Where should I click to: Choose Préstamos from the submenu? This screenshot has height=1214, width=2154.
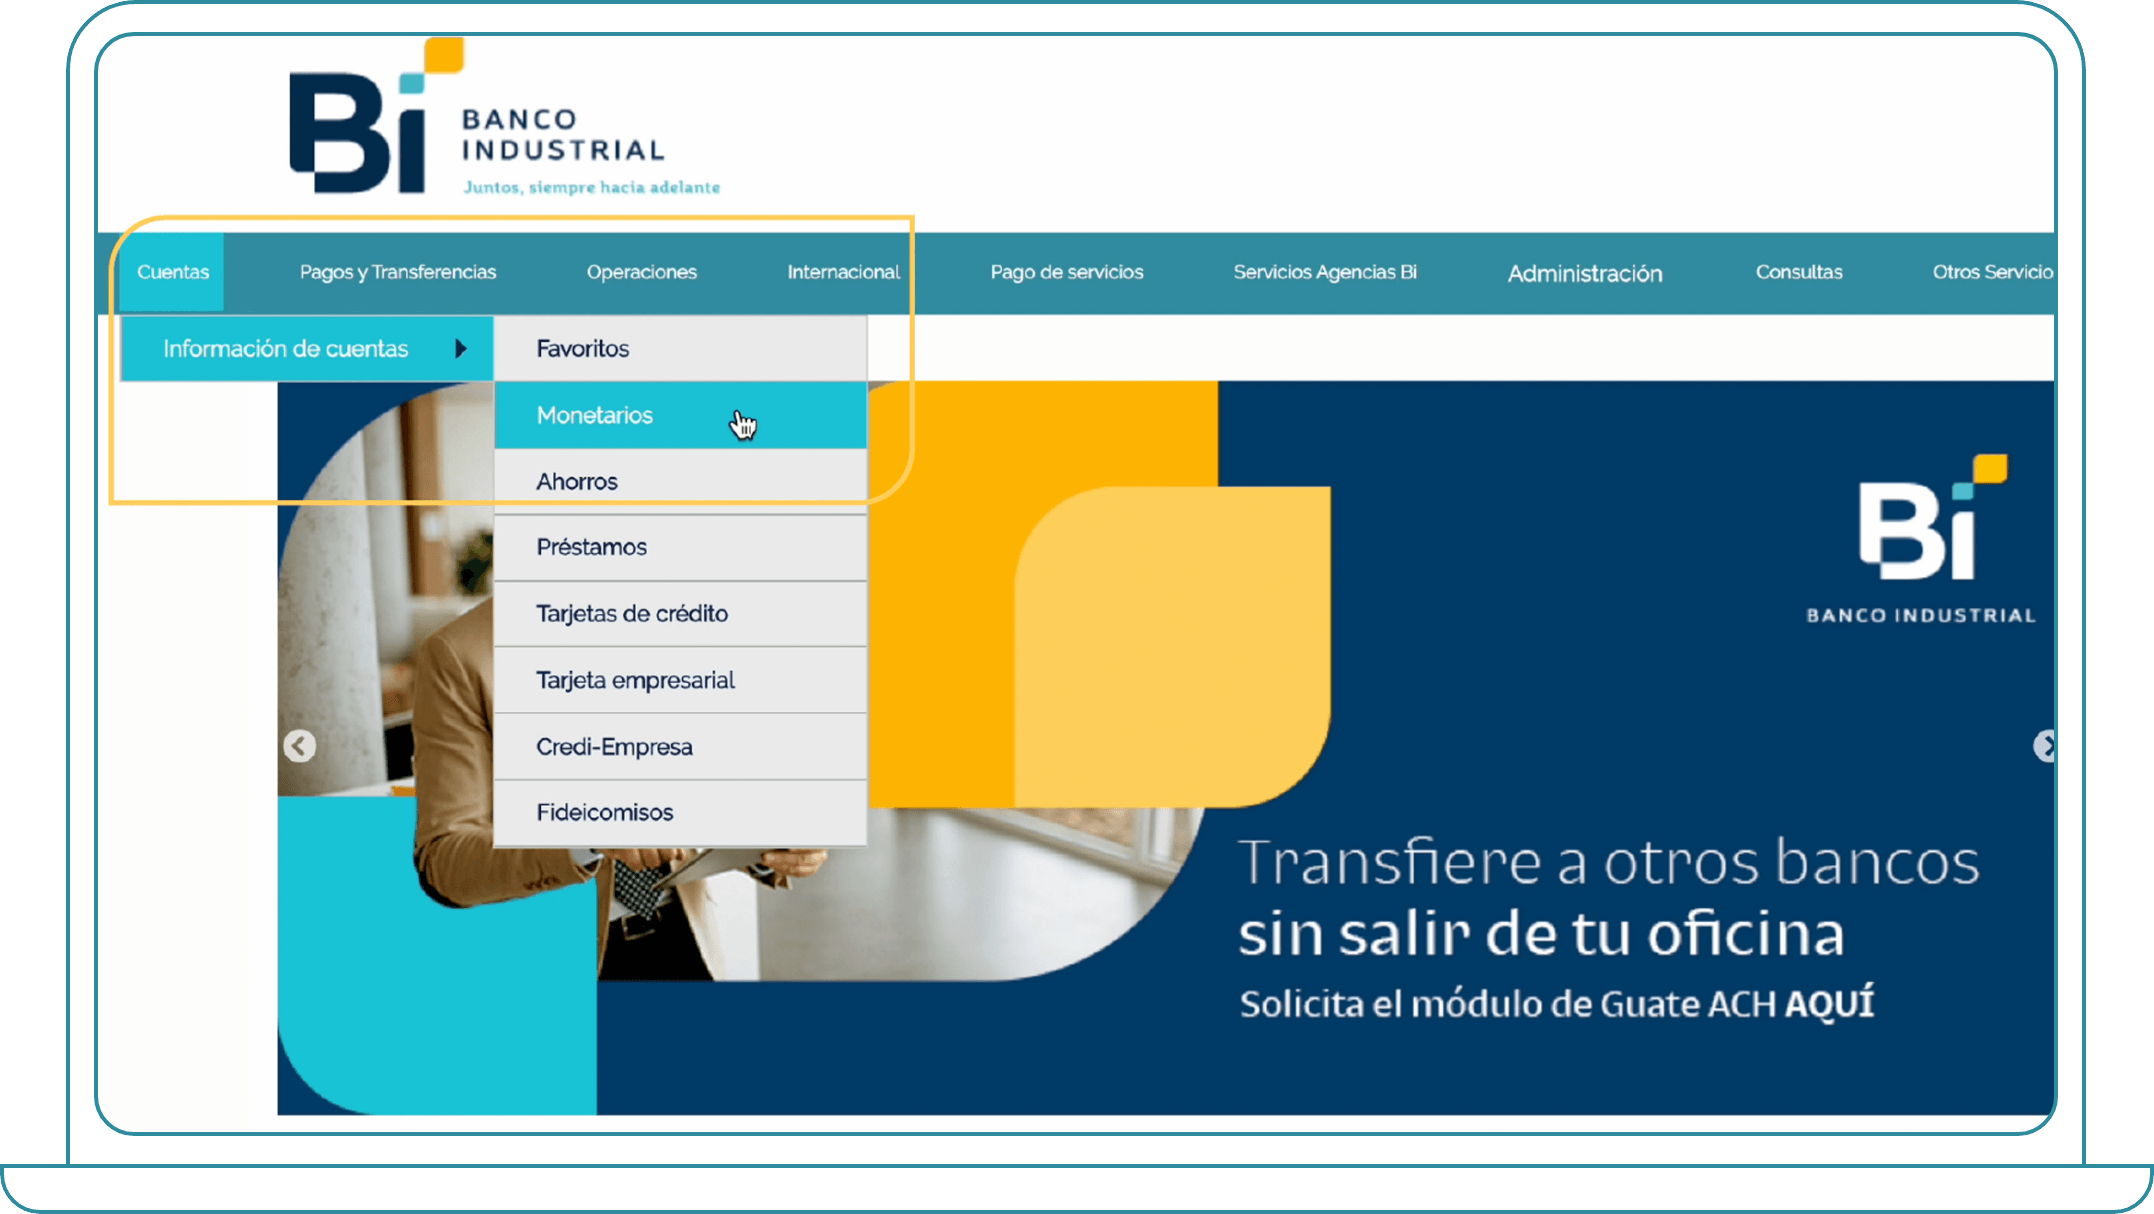pos(681,547)
